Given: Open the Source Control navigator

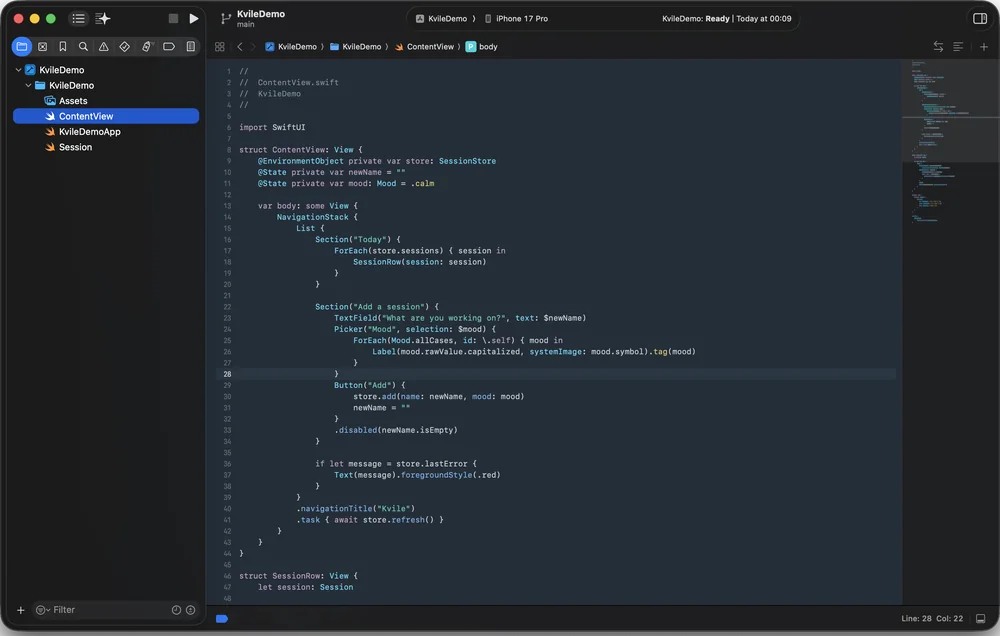Looking at the screenshot, I should pos(43,47).
